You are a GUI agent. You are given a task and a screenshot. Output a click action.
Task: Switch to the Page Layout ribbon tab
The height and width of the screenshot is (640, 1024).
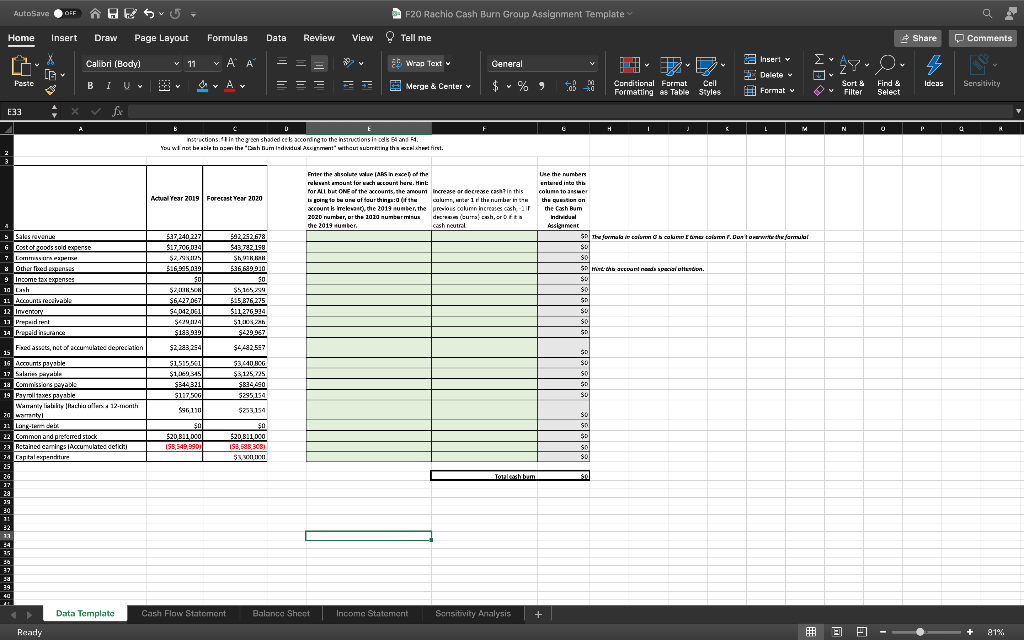pos(161,38)
